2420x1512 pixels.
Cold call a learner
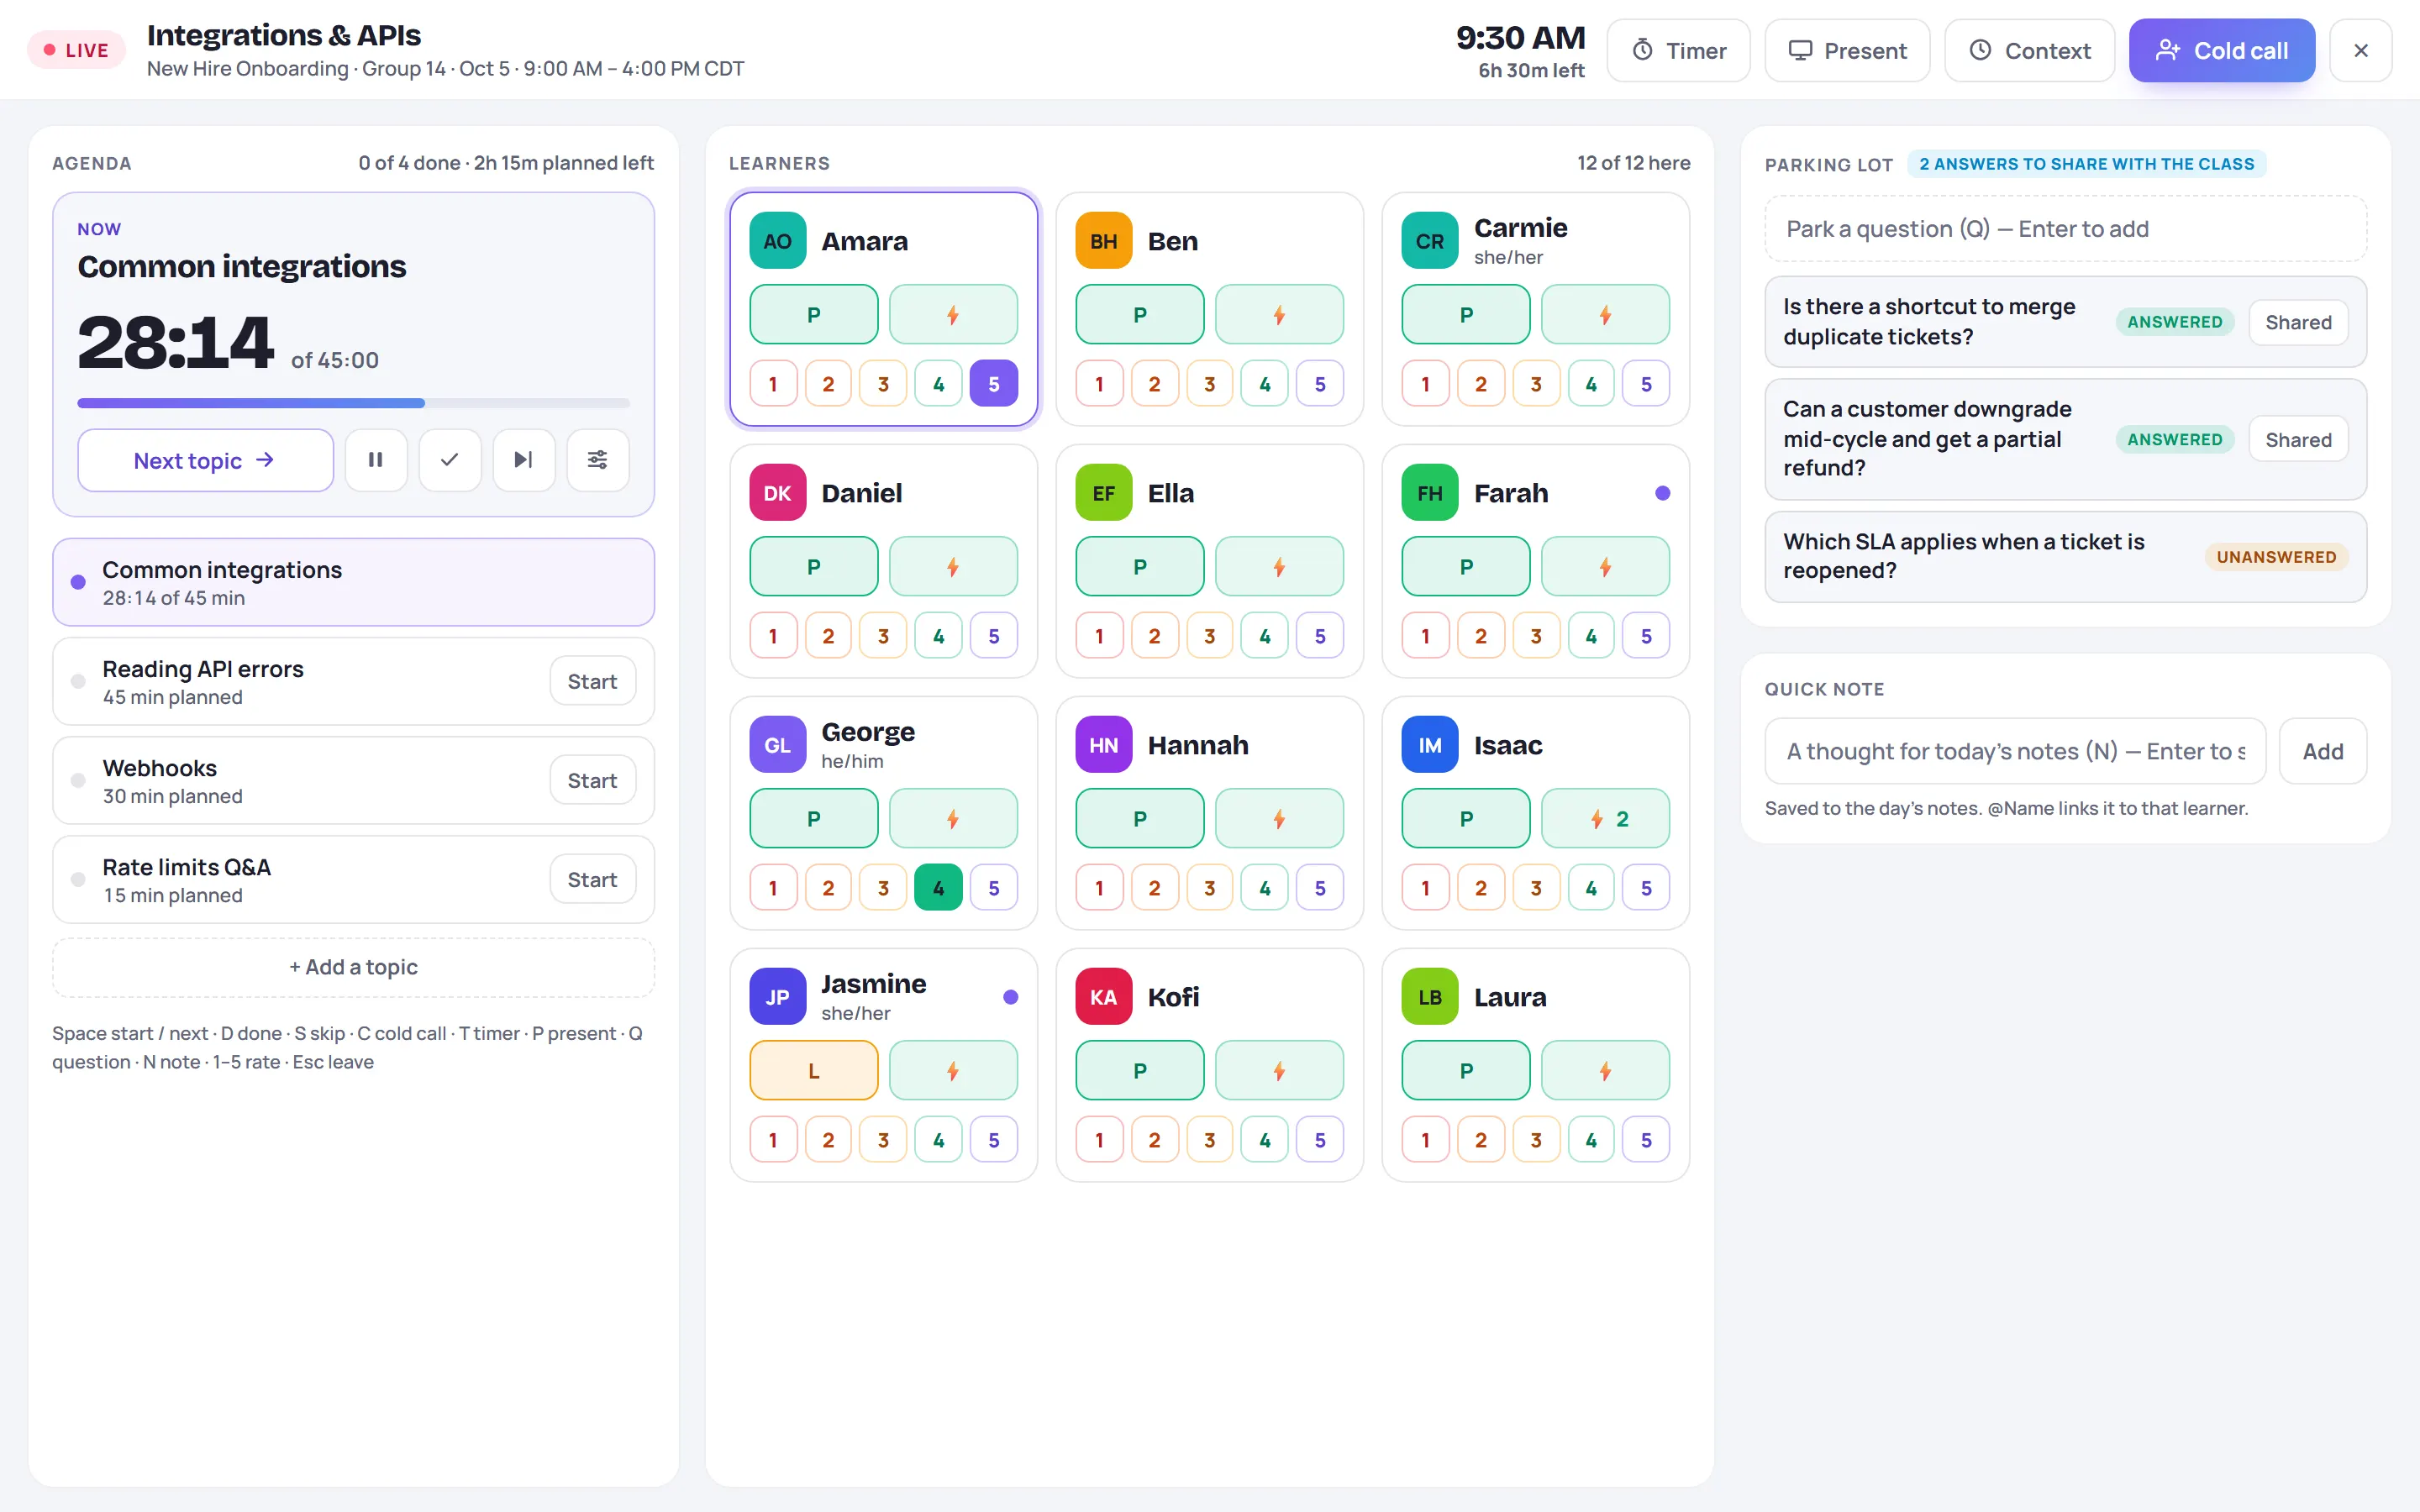2222,50
